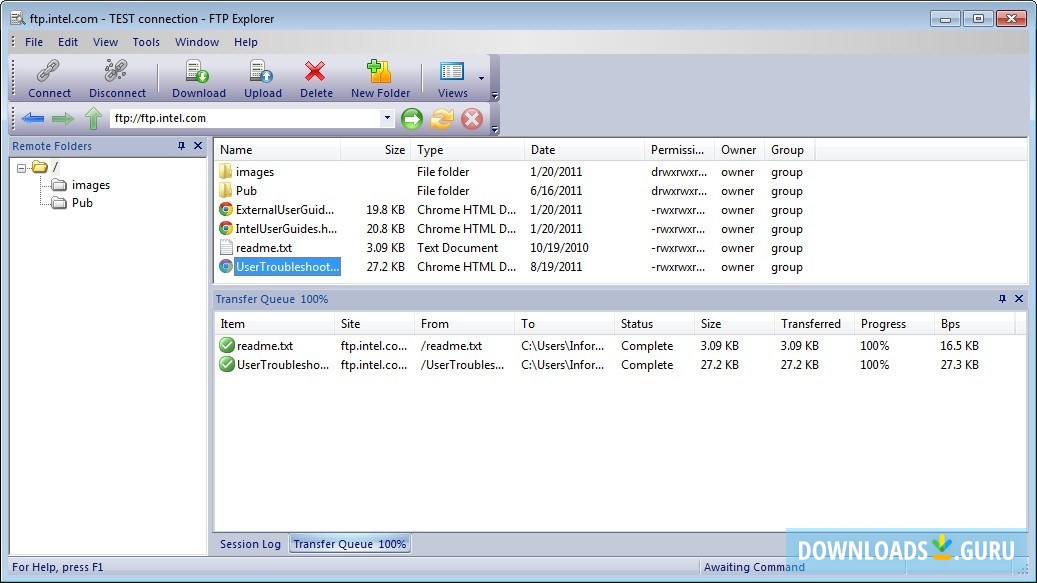
Task: Click the green Go arrow button
Action: click(412, 119)
